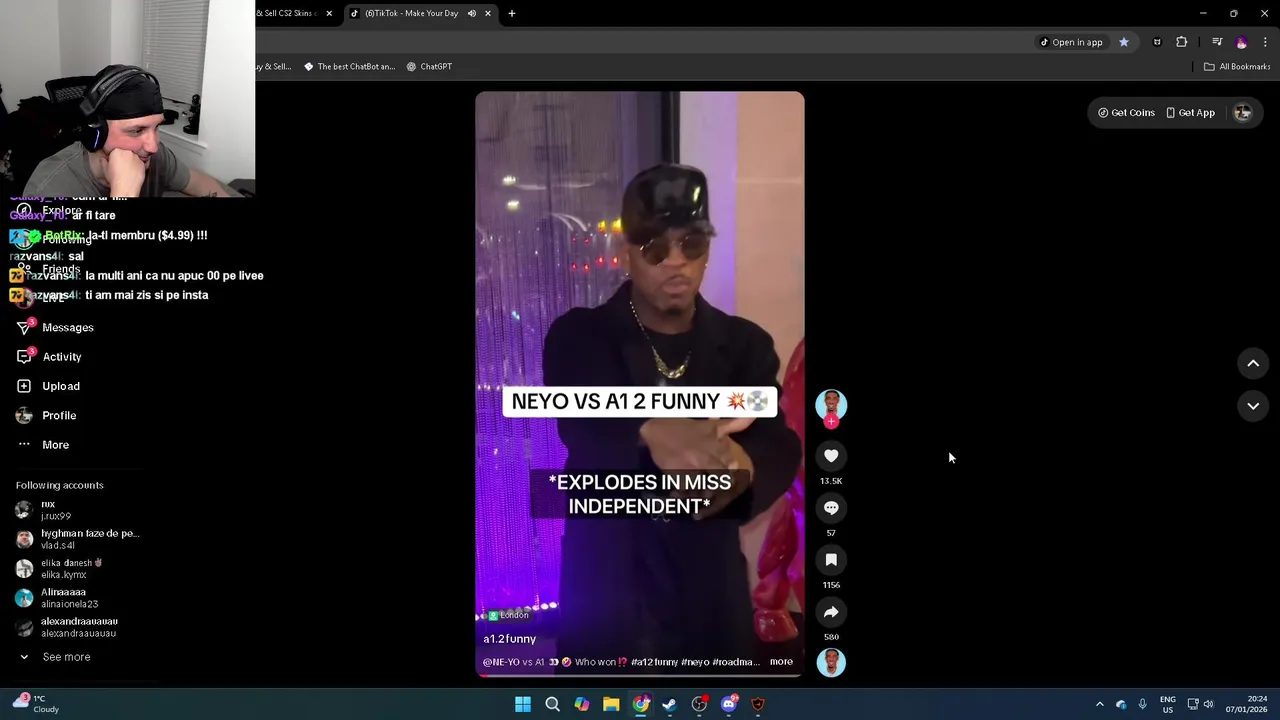Open Steam from the taskbar
This screenshot has height=720, width=1280.
click(670, 705)
